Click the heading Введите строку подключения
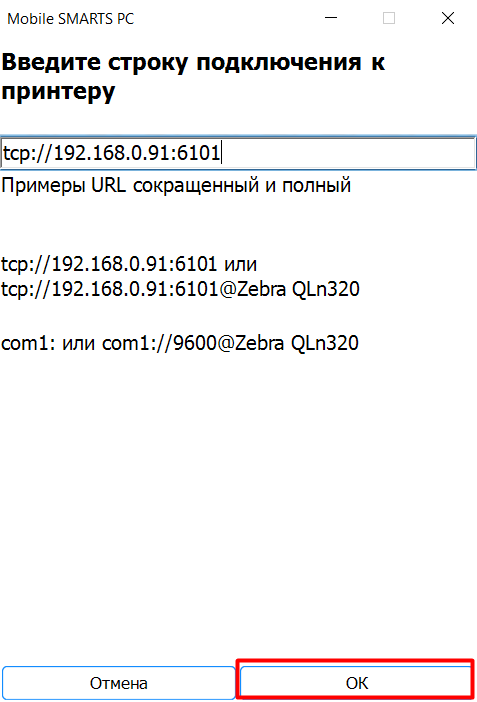Screen dimensions: 477x702 (181, 62)
